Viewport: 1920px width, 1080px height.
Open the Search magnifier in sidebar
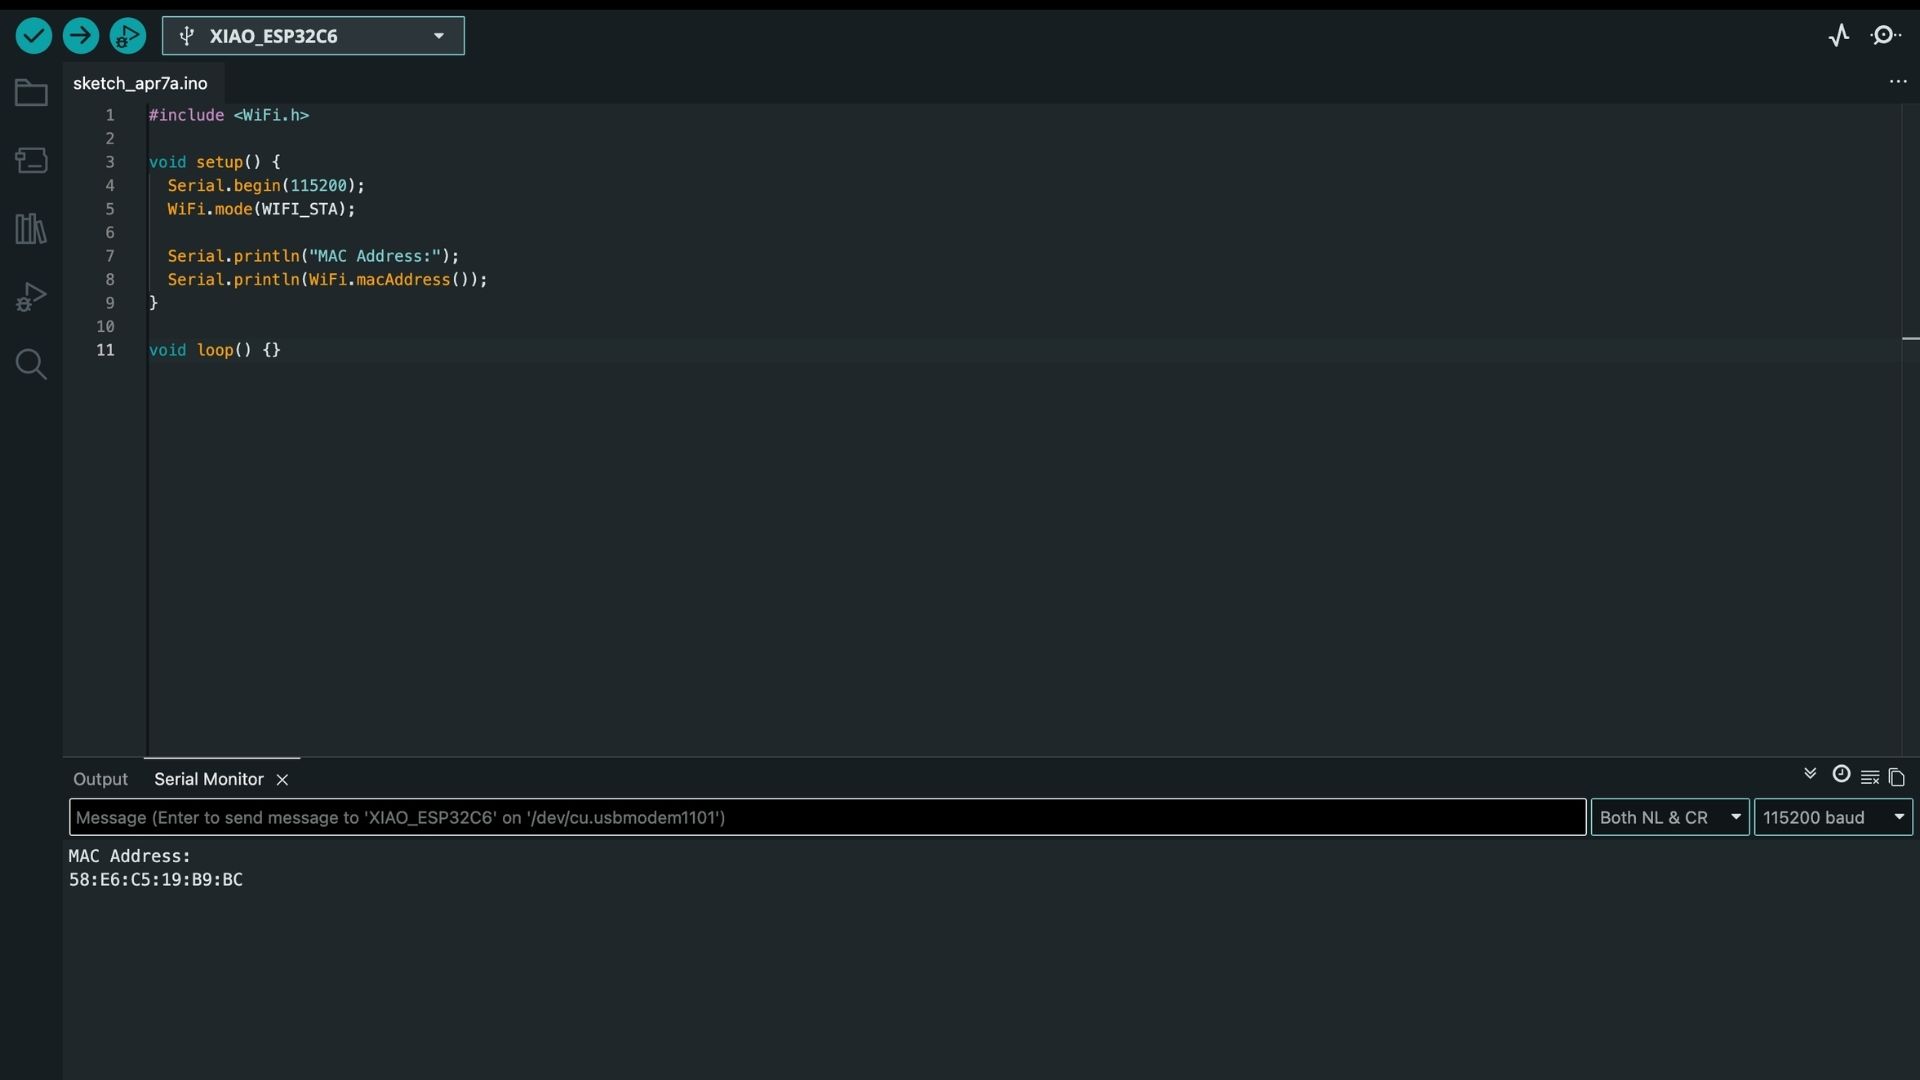[31, 364]
